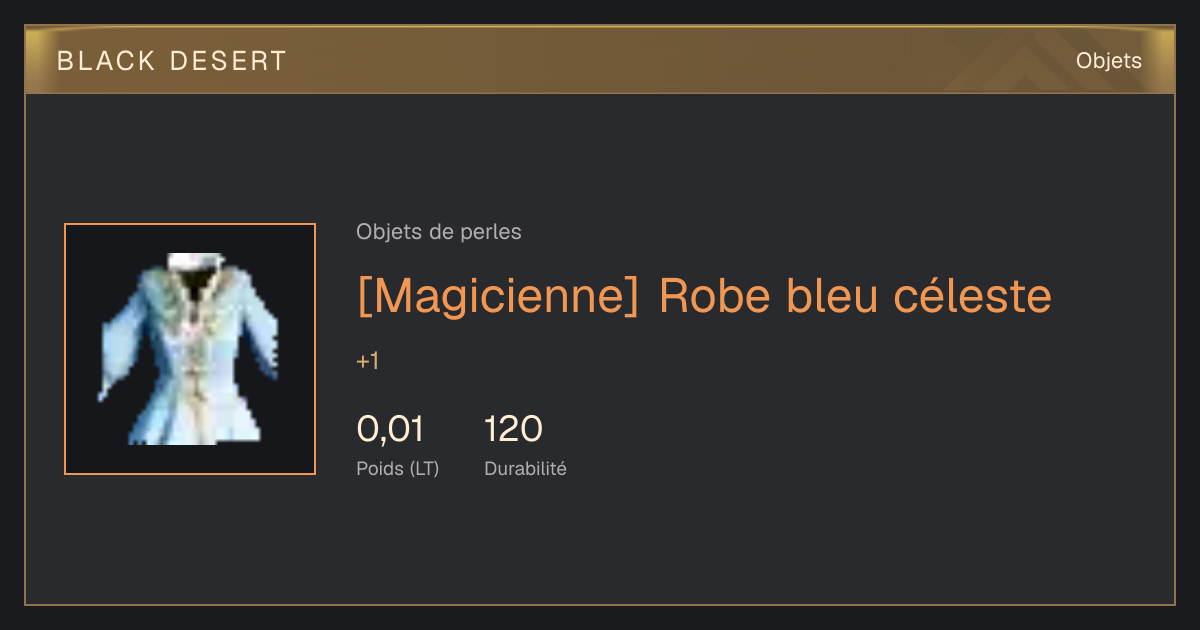1200x630 pixels.
Task: Select the [Magicienne] Robe bleu céleste title
Action: [704, 296]
